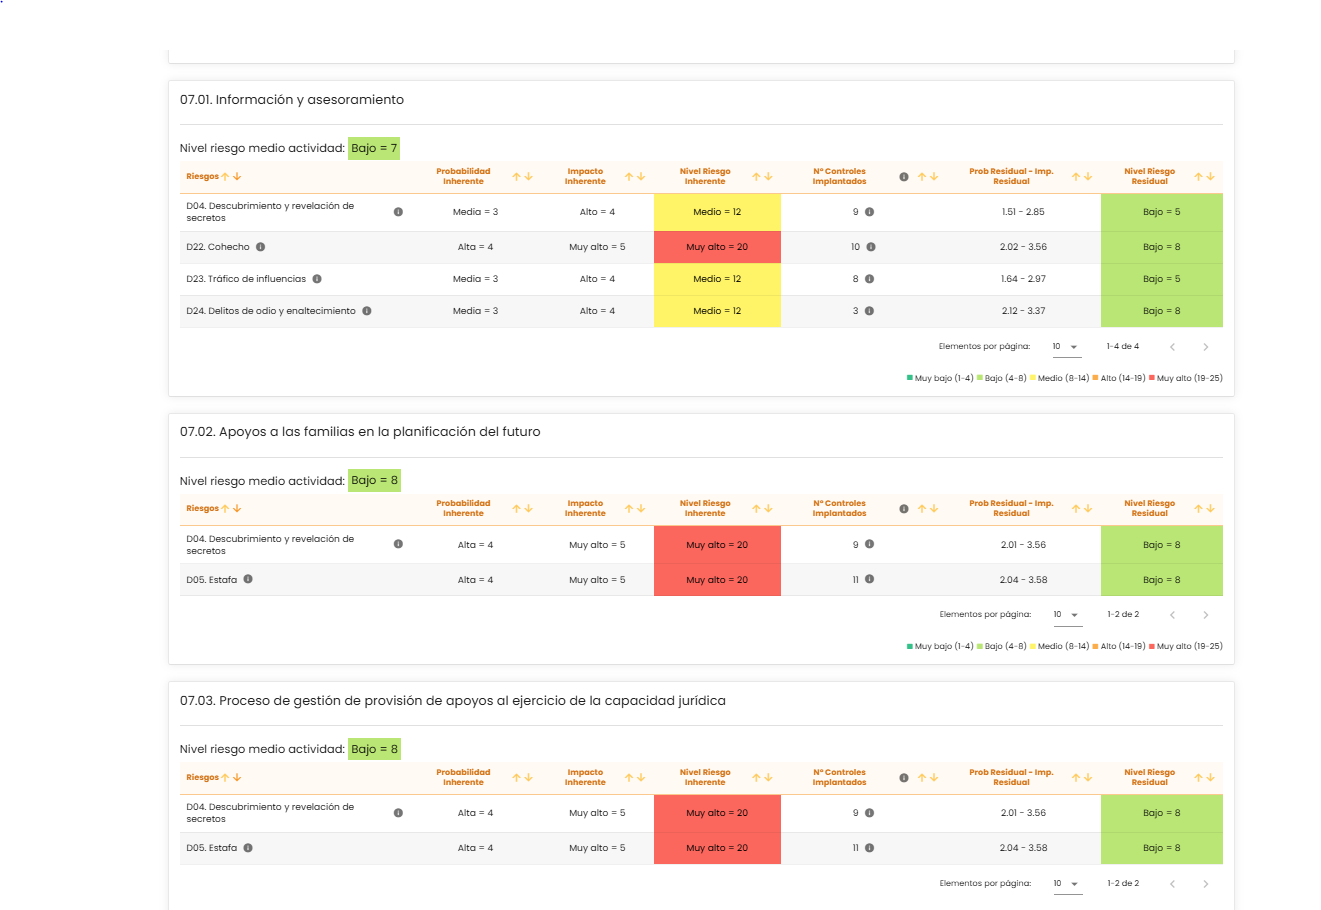The width and height of the screenshot is (1321, 910).
Task: Go to previous page in 07.02 table
Action: [x=1172, y=615]
